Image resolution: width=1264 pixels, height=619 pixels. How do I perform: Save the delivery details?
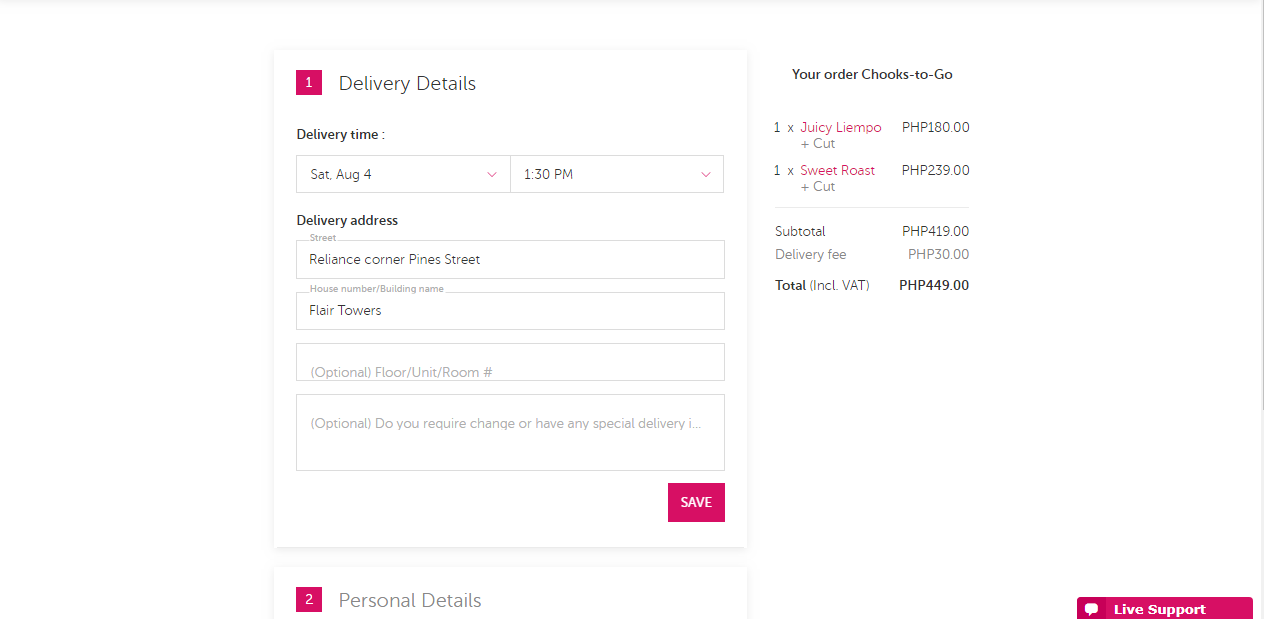click(x=696, y=502)
